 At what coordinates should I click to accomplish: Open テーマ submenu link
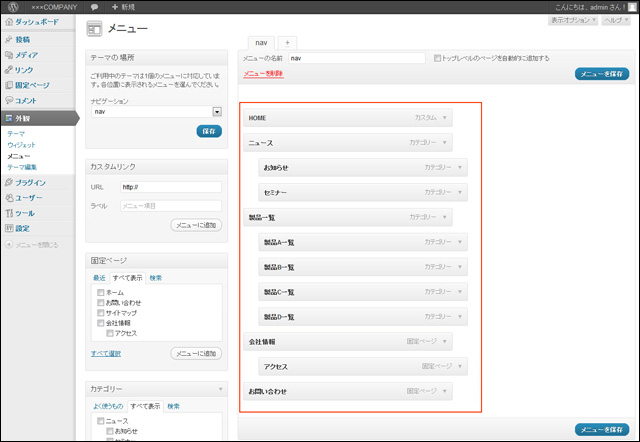click(x=16, y=134)
